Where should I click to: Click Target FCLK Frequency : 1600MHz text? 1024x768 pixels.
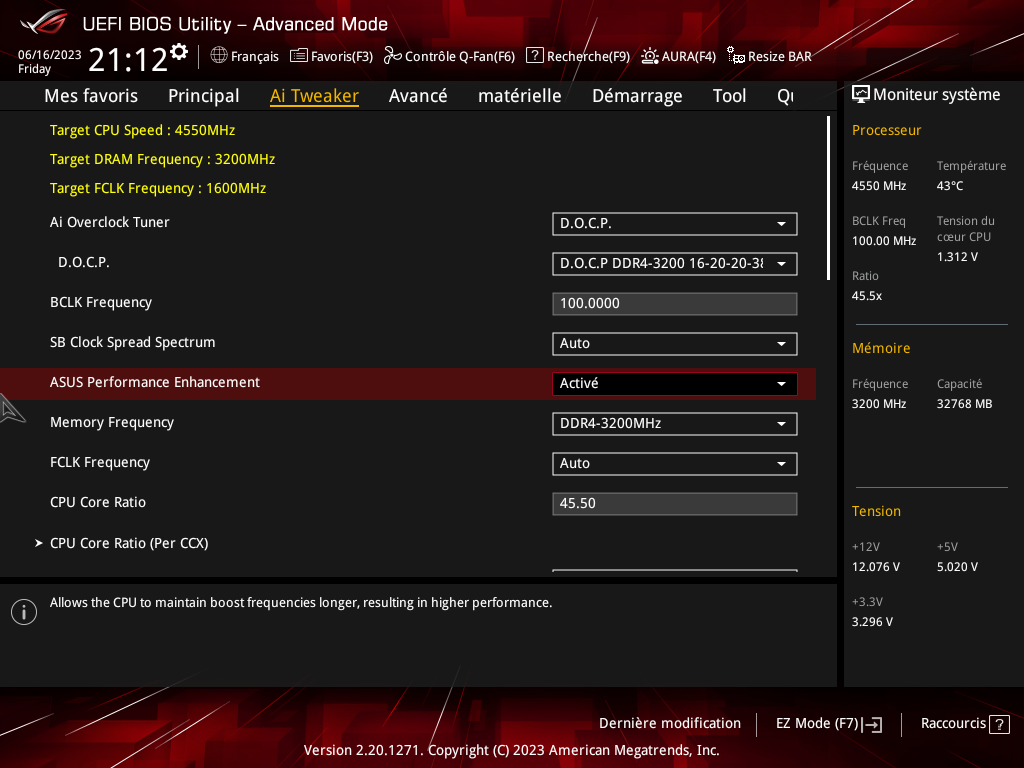pyautogui.click(x=158, y=188)
